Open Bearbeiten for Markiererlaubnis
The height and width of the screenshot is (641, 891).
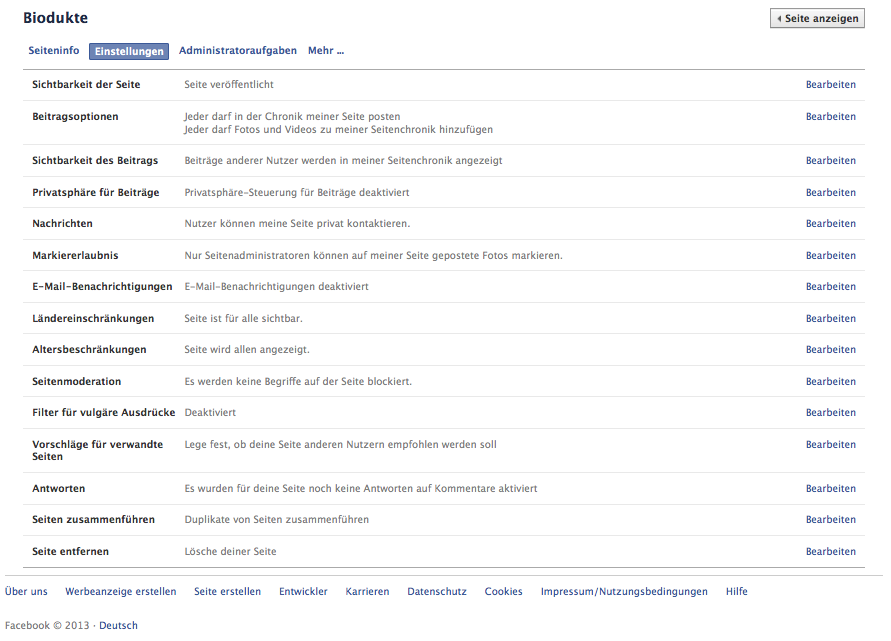[830, 256]
